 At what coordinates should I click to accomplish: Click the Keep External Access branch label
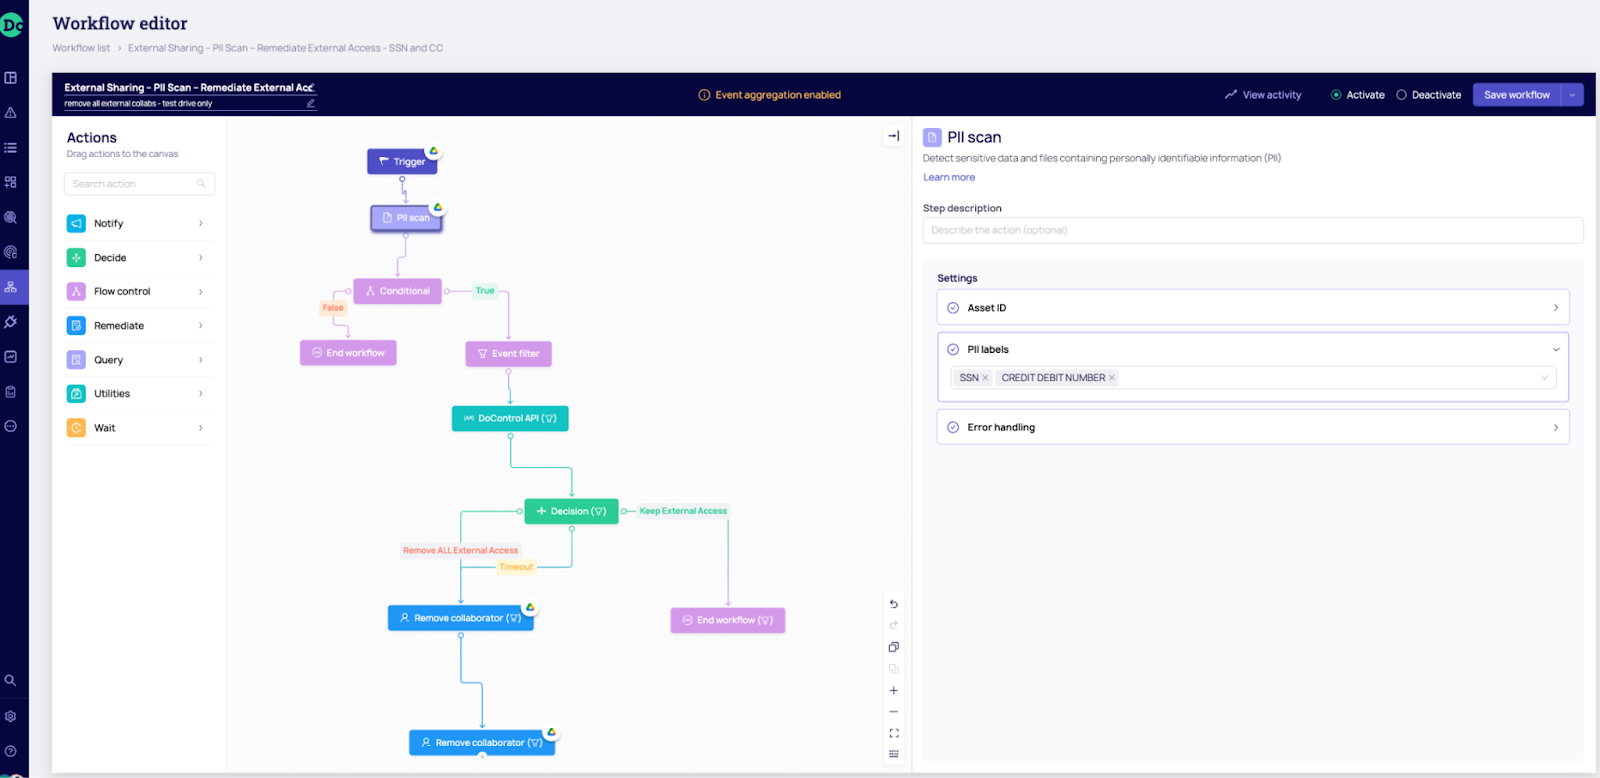(683, 511)
